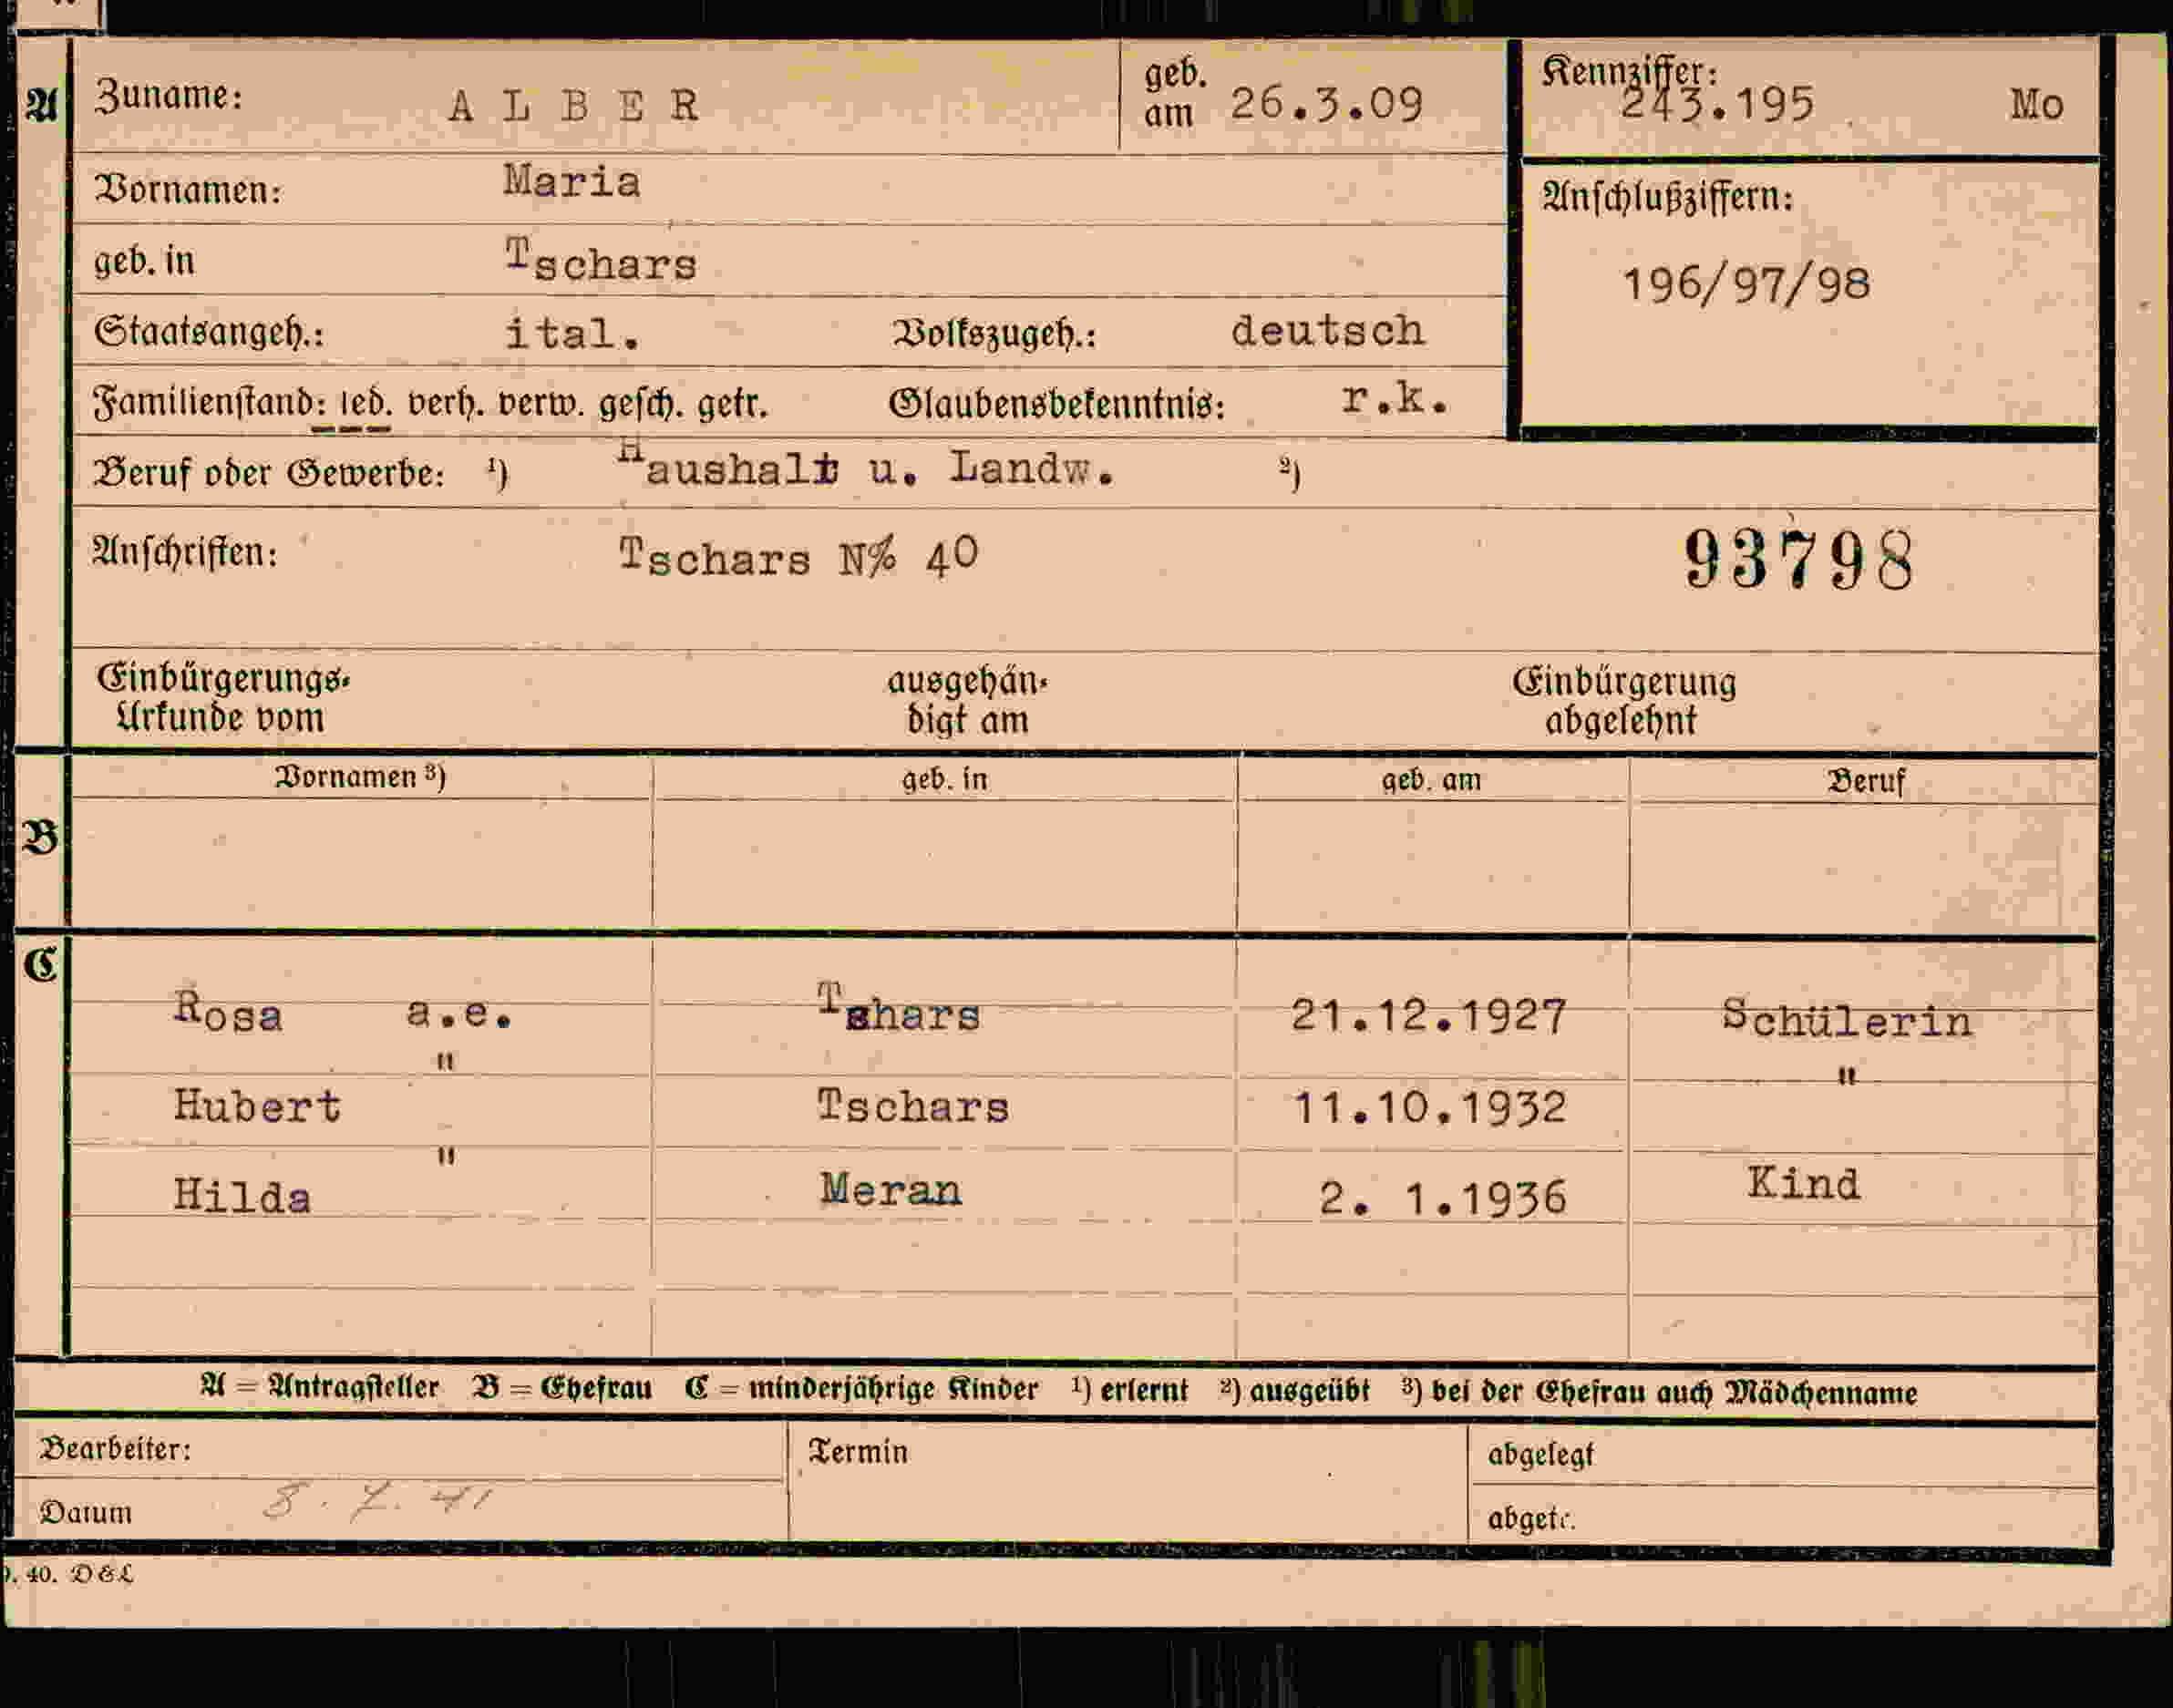Click the birth date '11.10.1932'
This screenshot has width=2173, height=1708.
point(1430,1108)
